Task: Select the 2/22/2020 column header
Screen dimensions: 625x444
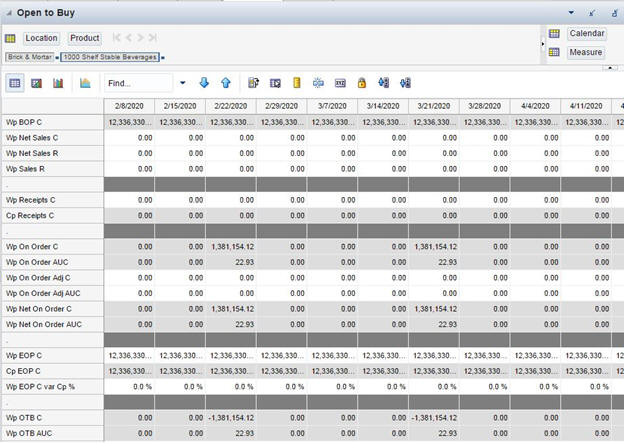Action: click(231, 106)
